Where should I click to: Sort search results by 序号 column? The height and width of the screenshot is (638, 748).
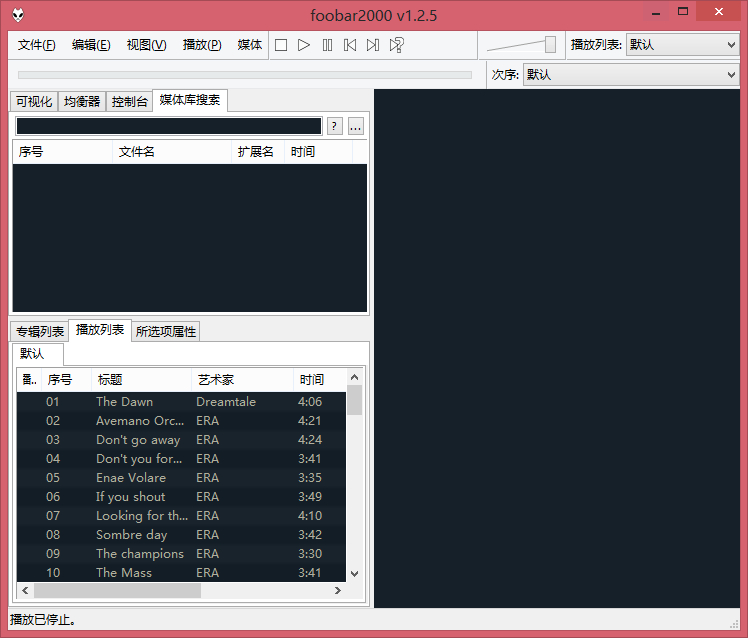click(x=62, y=152)
